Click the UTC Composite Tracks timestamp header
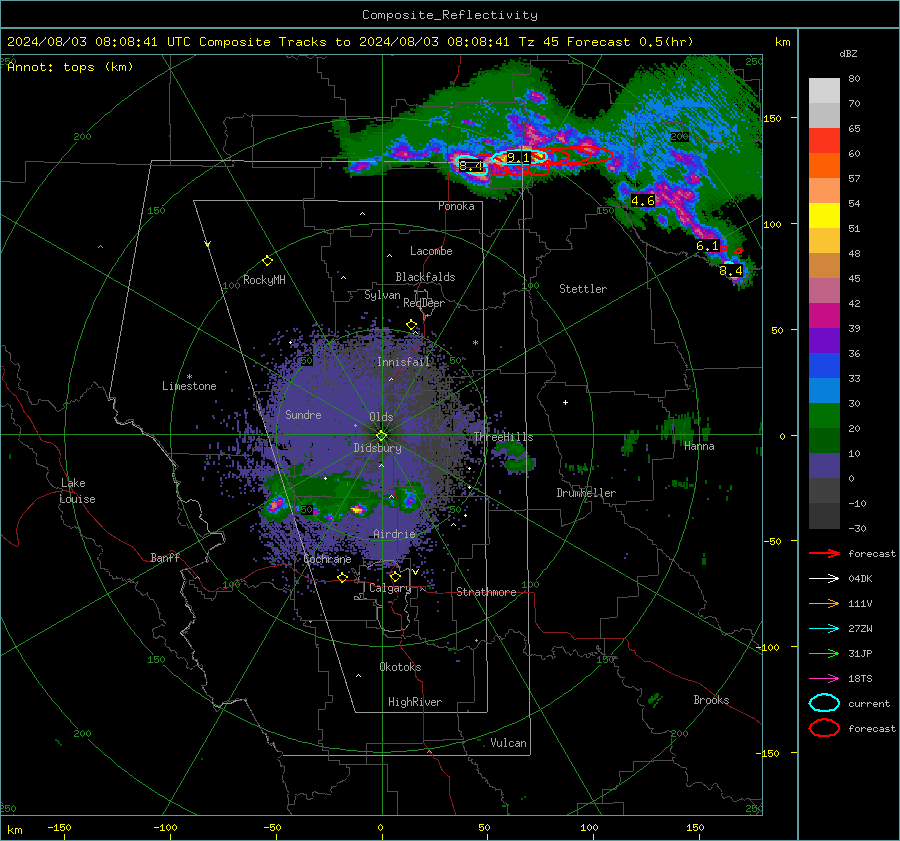This screenshot has width=900, height=841. pyautogui.click(x=350, y=42)
